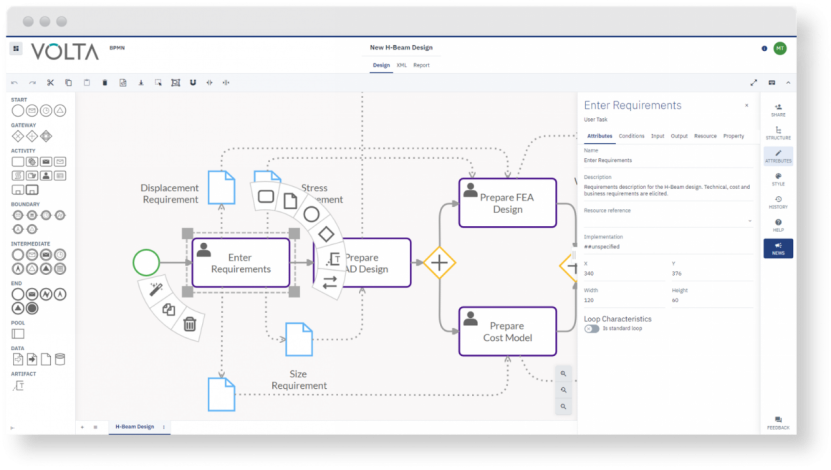The height and width of the screenshot is (470, 831).
Task: Pick the Pool shape from palette
Action: click(x=17, y=334)
